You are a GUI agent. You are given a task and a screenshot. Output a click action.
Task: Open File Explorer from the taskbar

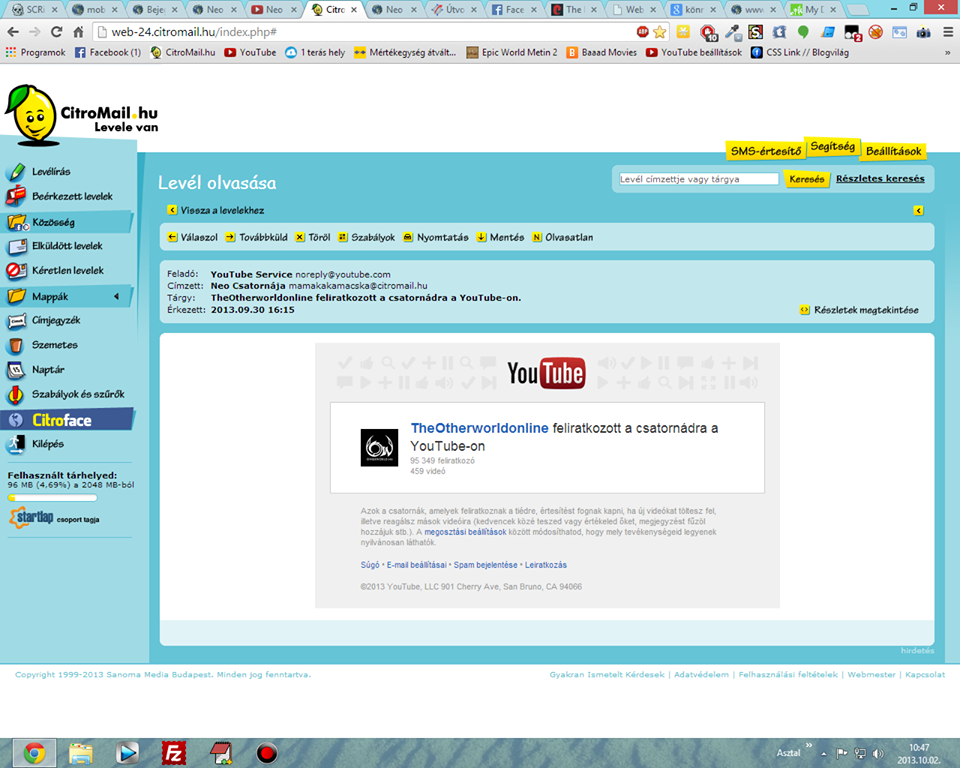[80, 753]
